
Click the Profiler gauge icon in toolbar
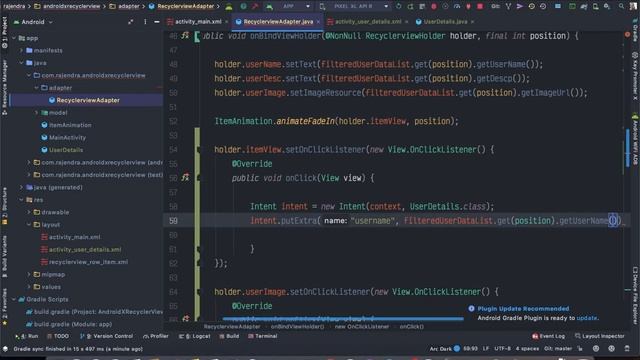coord(457,7)
